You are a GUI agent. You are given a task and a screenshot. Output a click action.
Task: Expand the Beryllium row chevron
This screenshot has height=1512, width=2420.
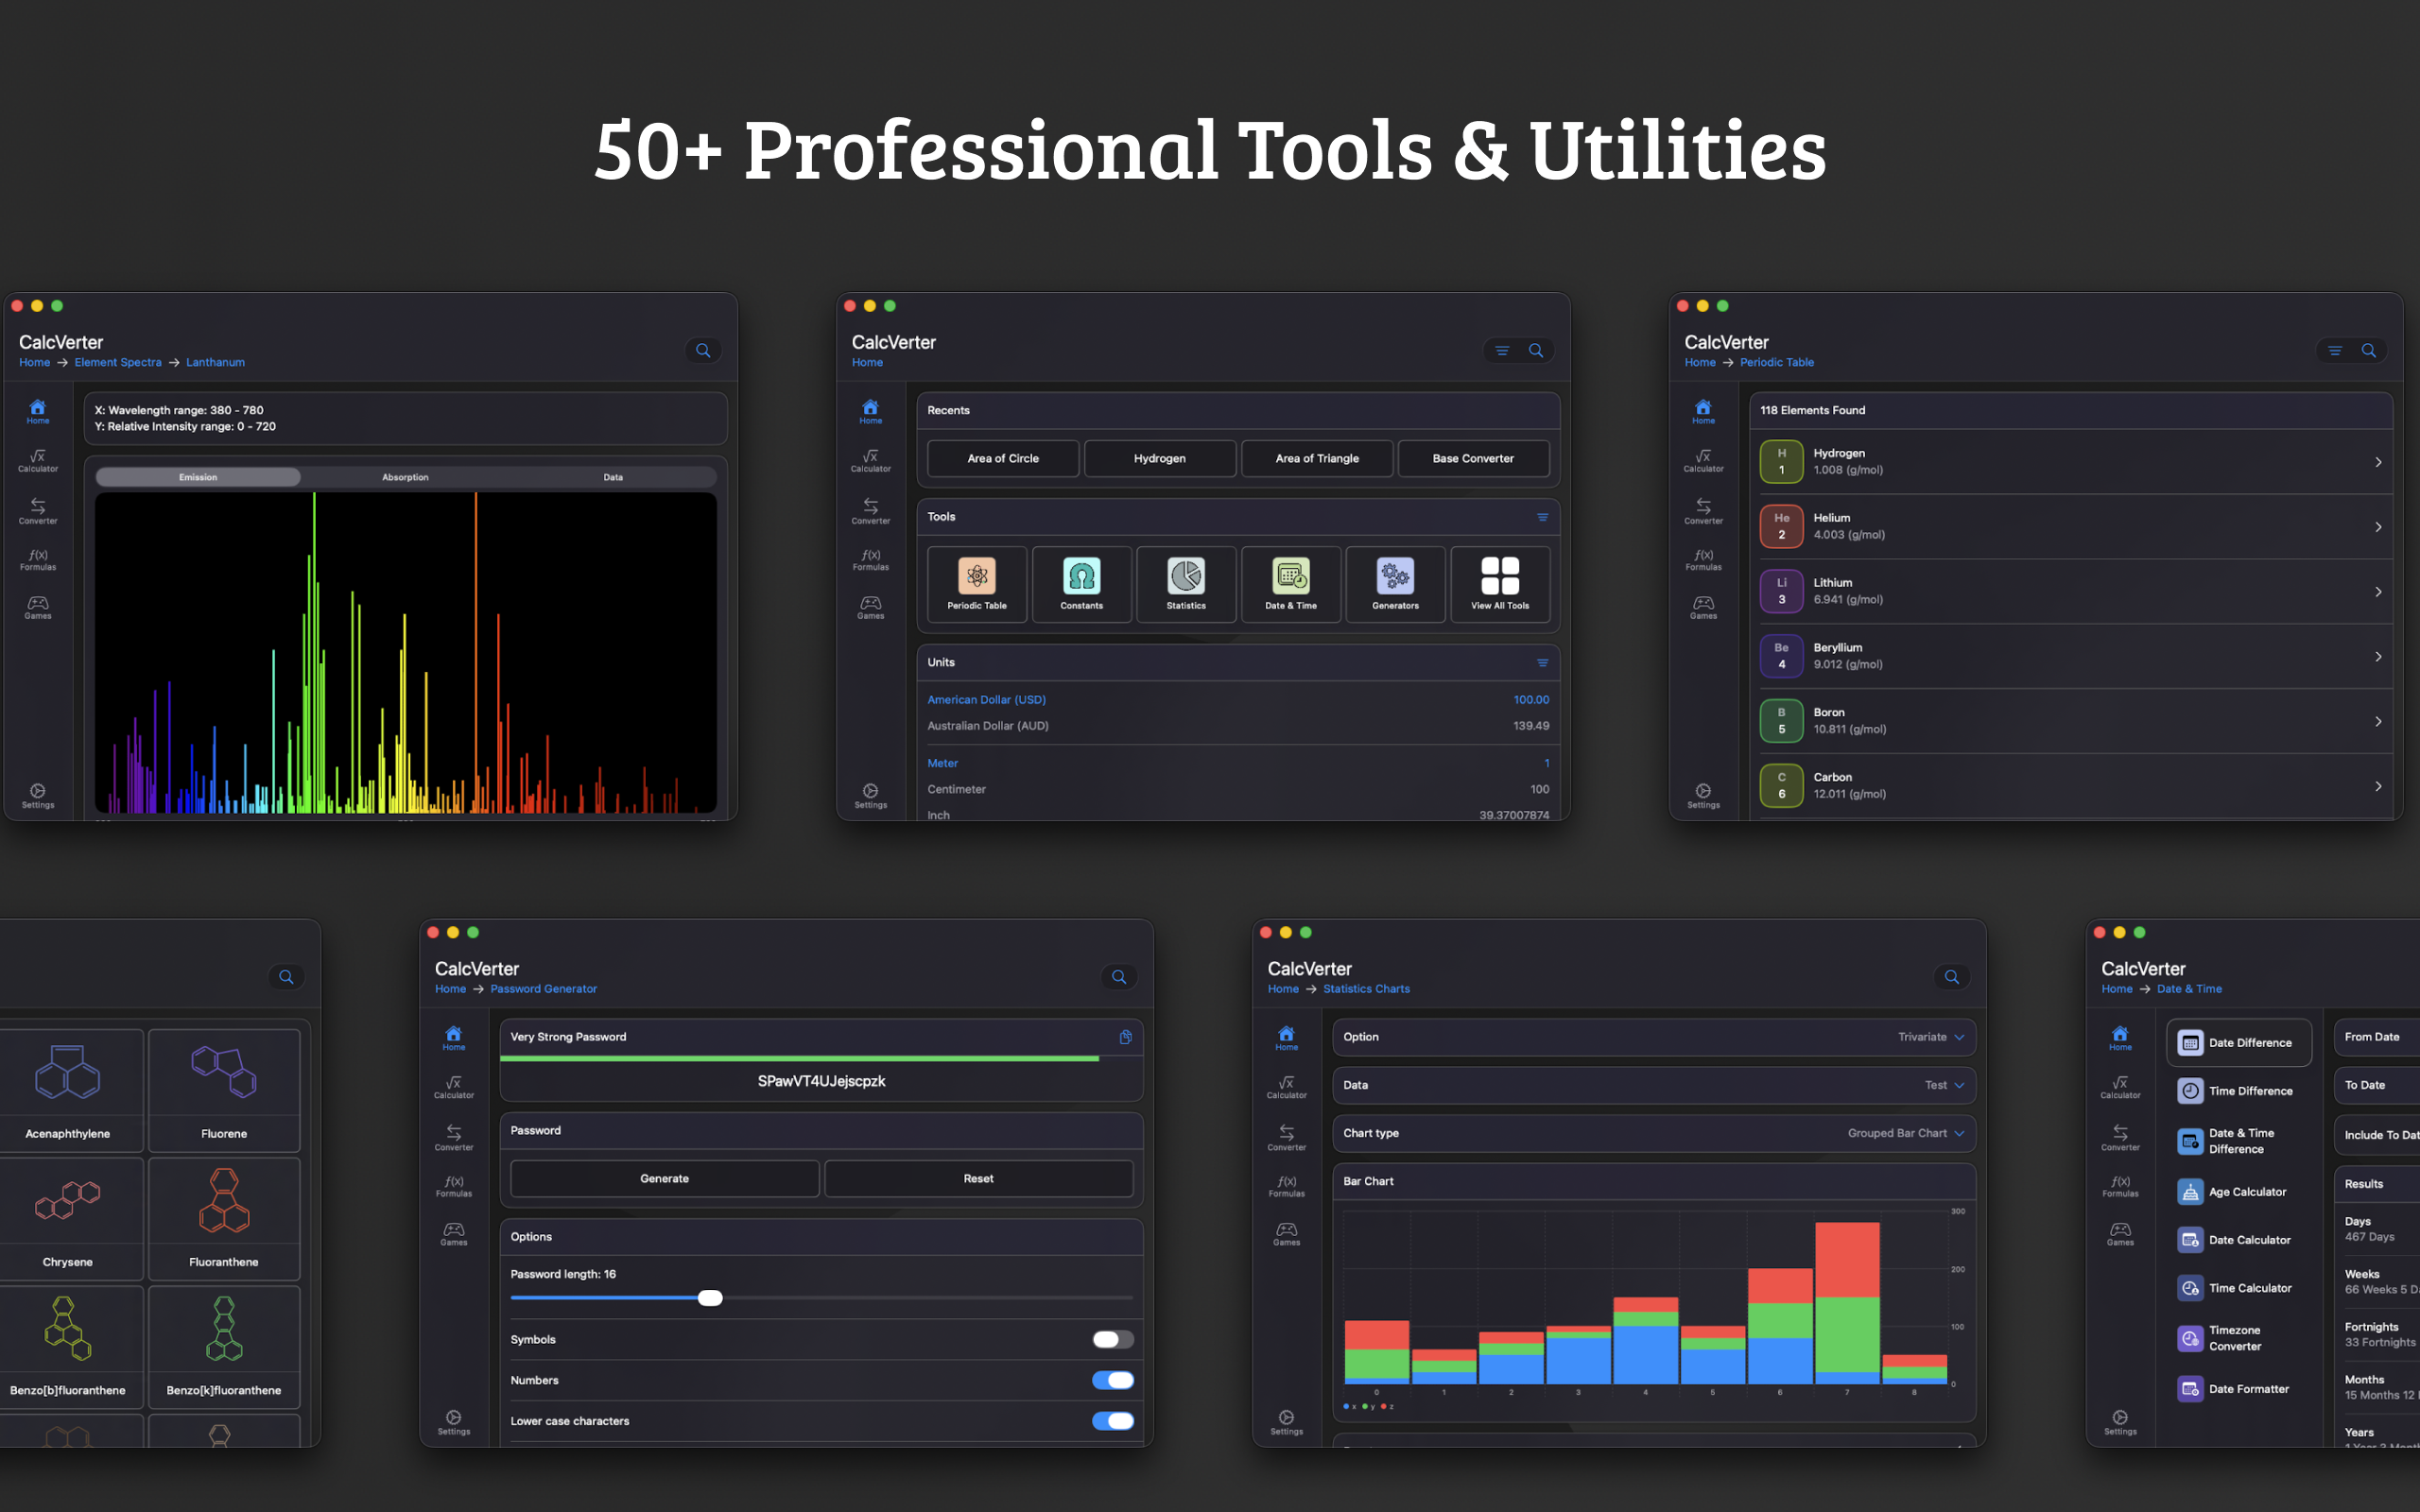(x=2378, y=657)
